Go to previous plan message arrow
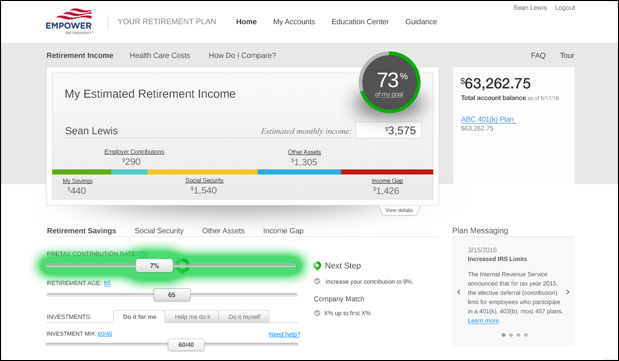The image size is (619, 361). (x=459, y=292)
